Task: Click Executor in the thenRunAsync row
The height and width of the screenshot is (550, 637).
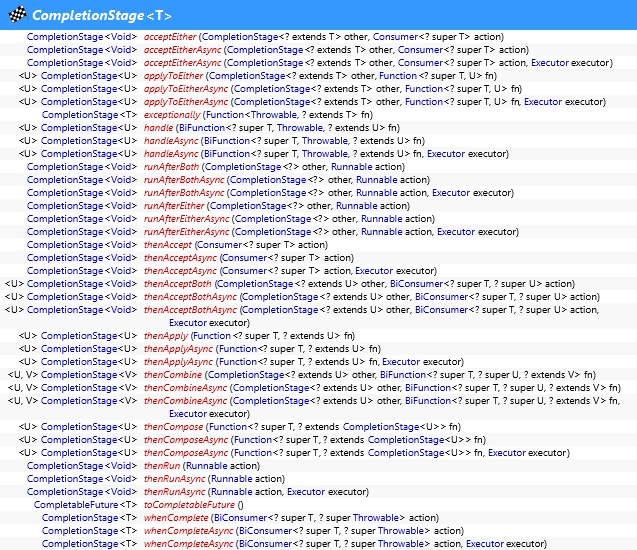Action: [x=306, y=492]
